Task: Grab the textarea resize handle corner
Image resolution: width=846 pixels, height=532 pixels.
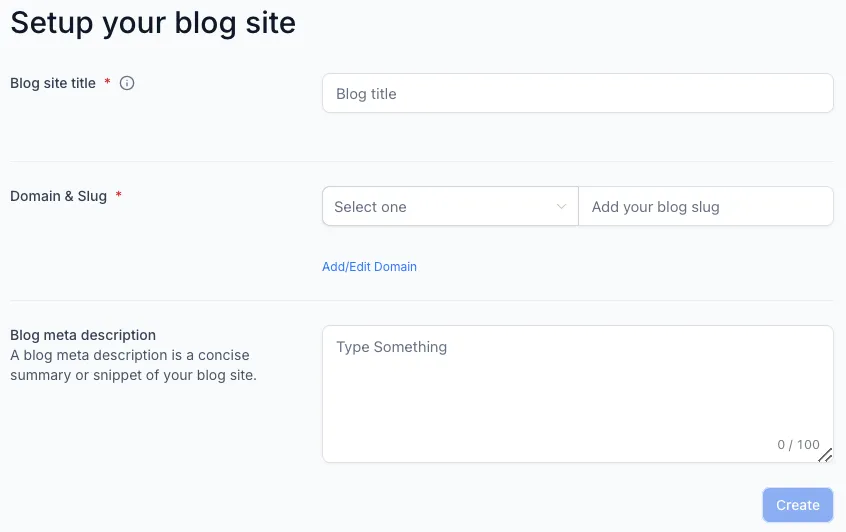Action: (825, 455)
